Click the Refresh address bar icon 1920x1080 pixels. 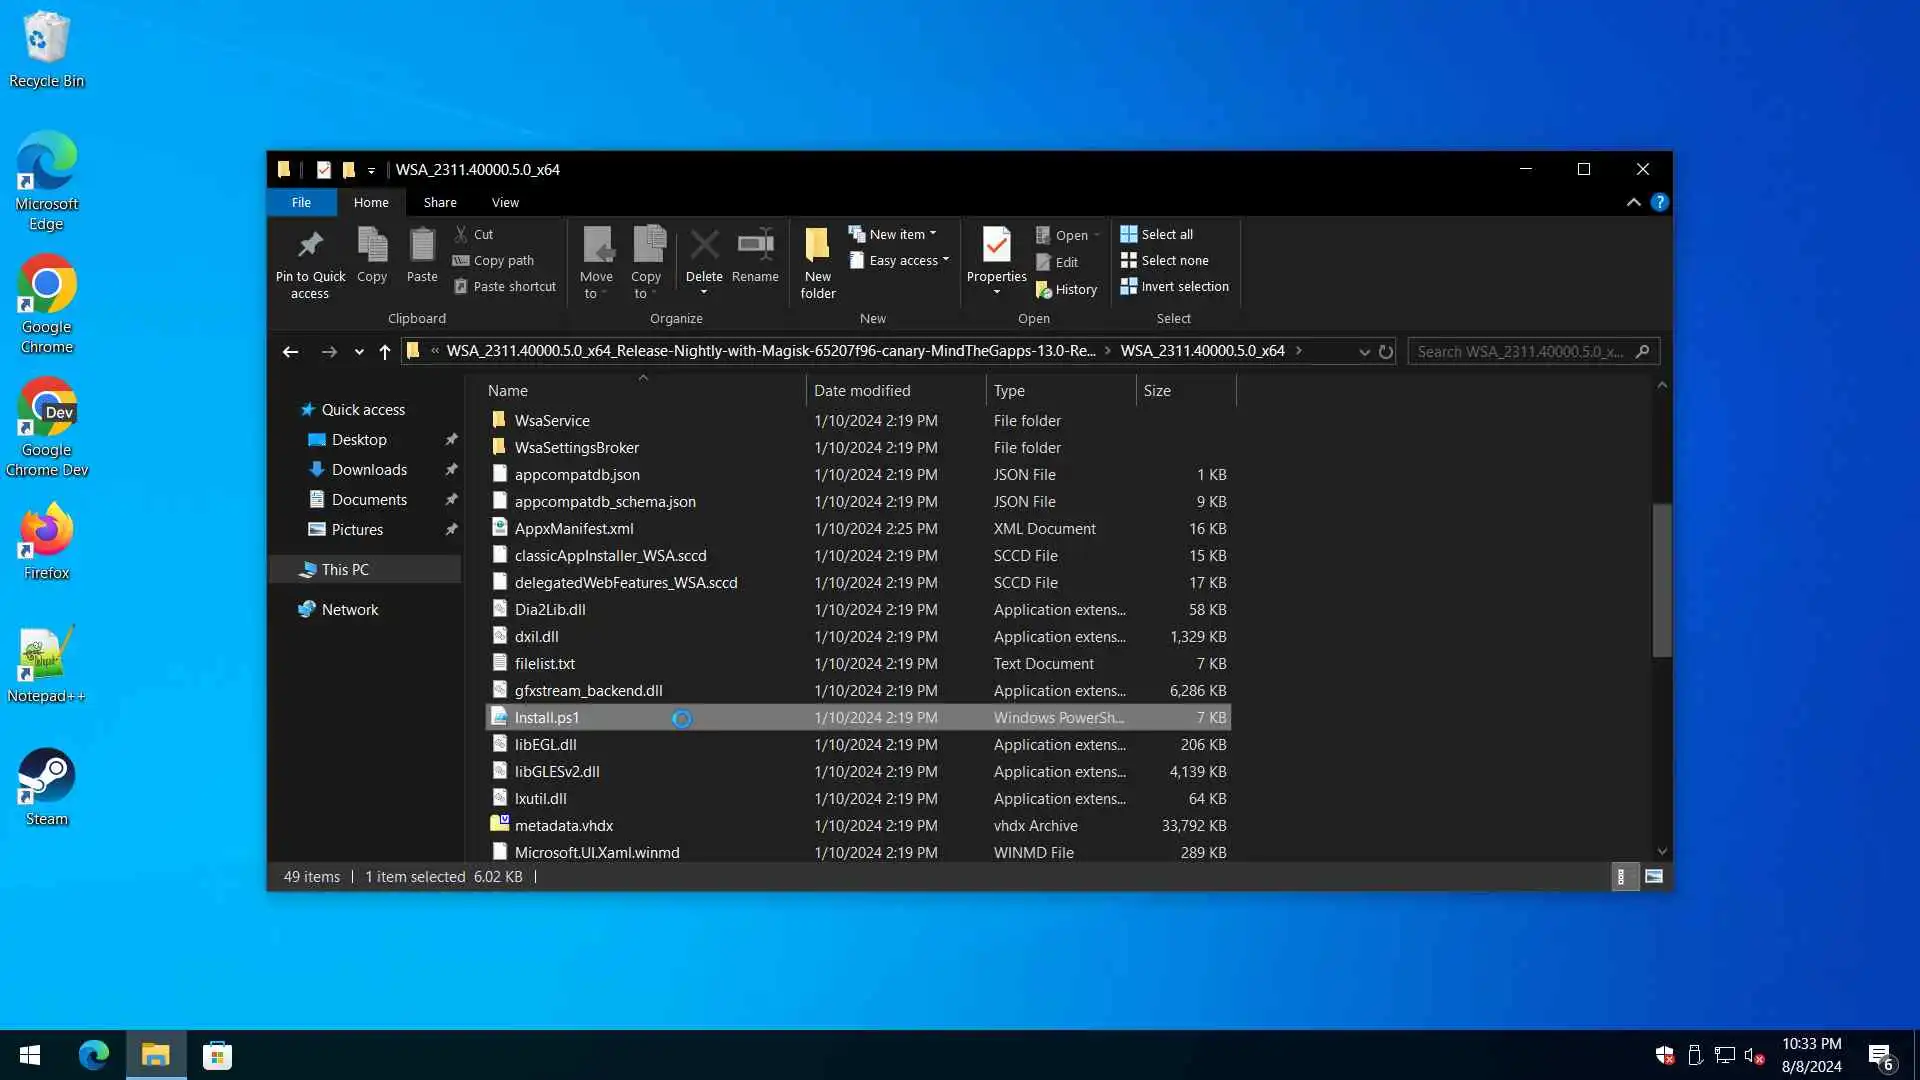click(x=1386, y=352)
